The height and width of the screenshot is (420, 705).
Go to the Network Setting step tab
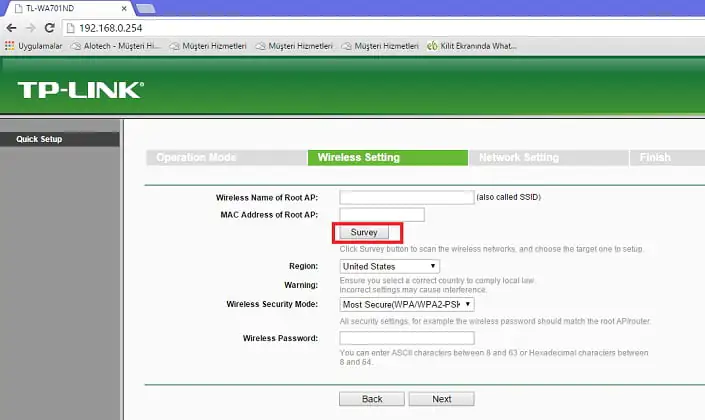(549, 157)
